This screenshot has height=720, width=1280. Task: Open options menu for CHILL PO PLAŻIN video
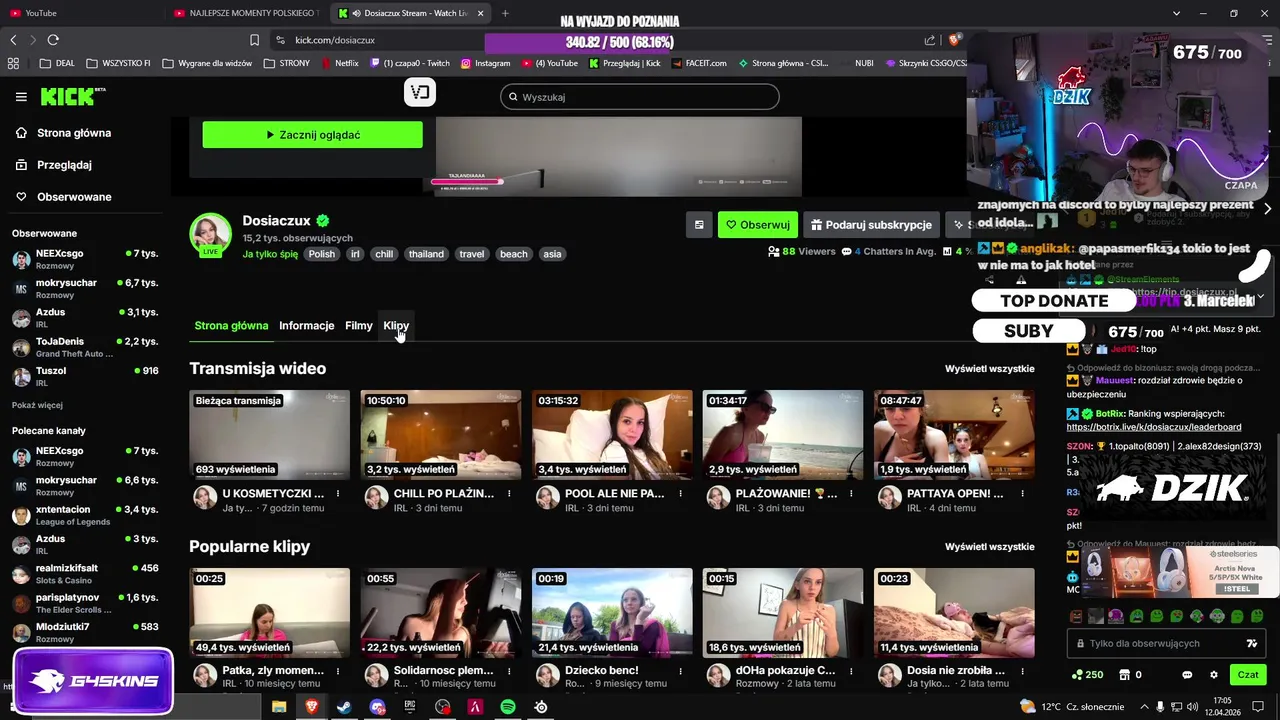(x=509, y=493)
